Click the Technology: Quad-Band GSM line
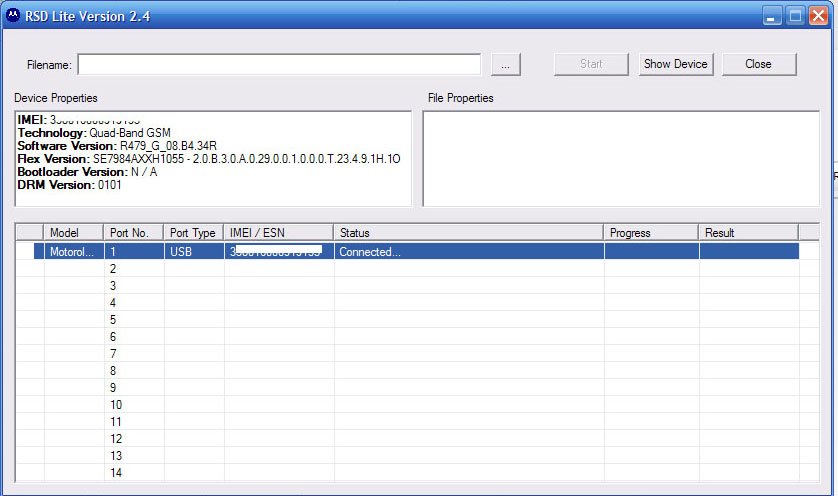This screenshot has width=838, height=496. (x=94, y=133)
